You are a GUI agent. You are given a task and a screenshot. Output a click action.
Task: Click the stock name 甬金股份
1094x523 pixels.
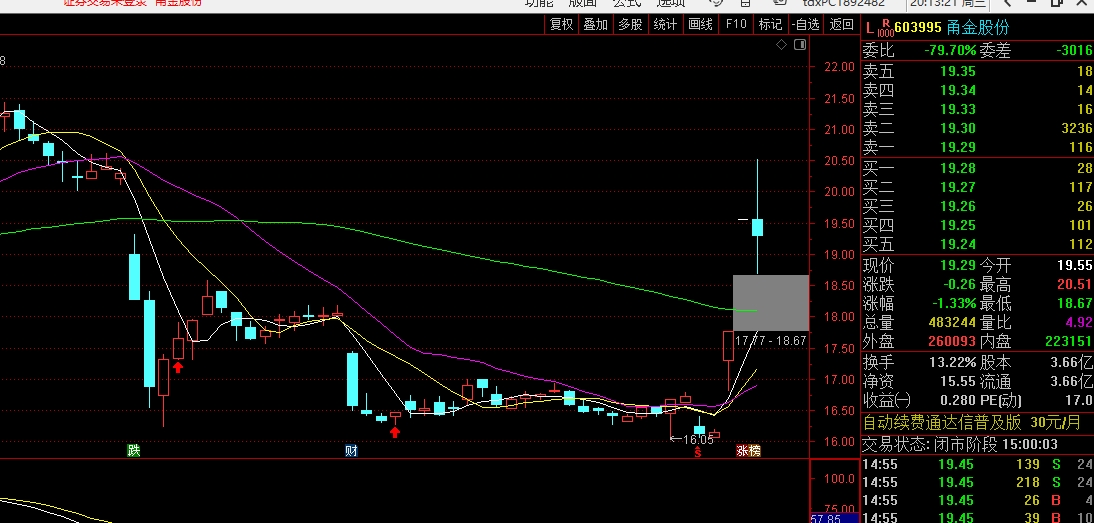977,28
